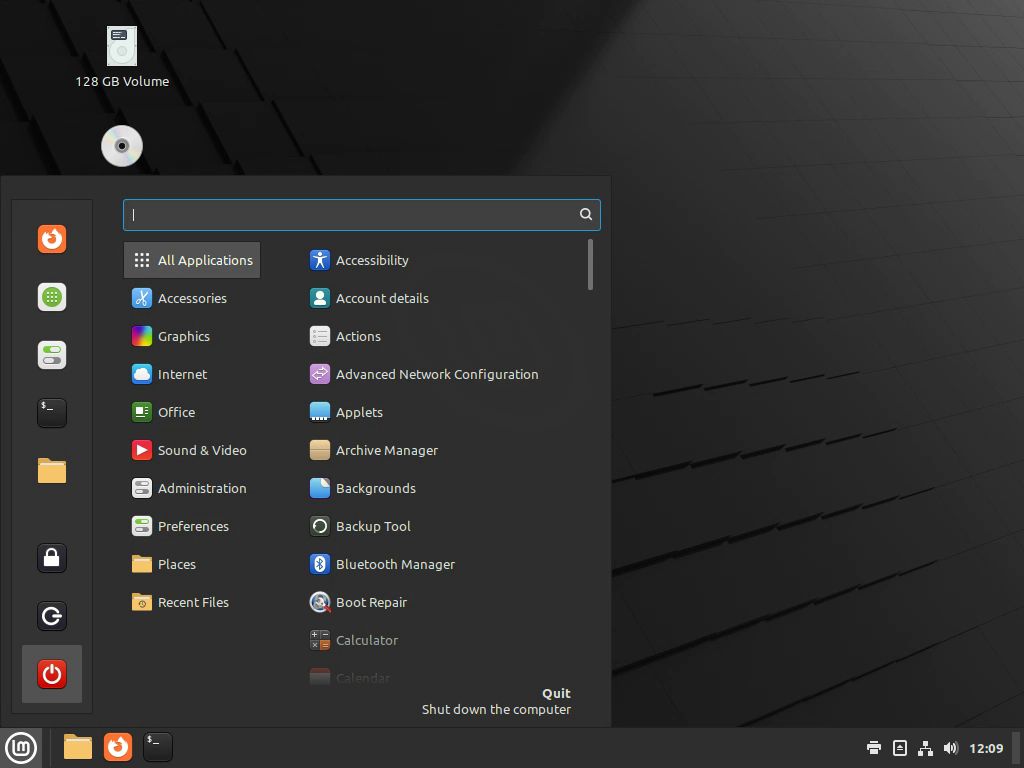Open Archive Manager application

[x=386, y=450]
